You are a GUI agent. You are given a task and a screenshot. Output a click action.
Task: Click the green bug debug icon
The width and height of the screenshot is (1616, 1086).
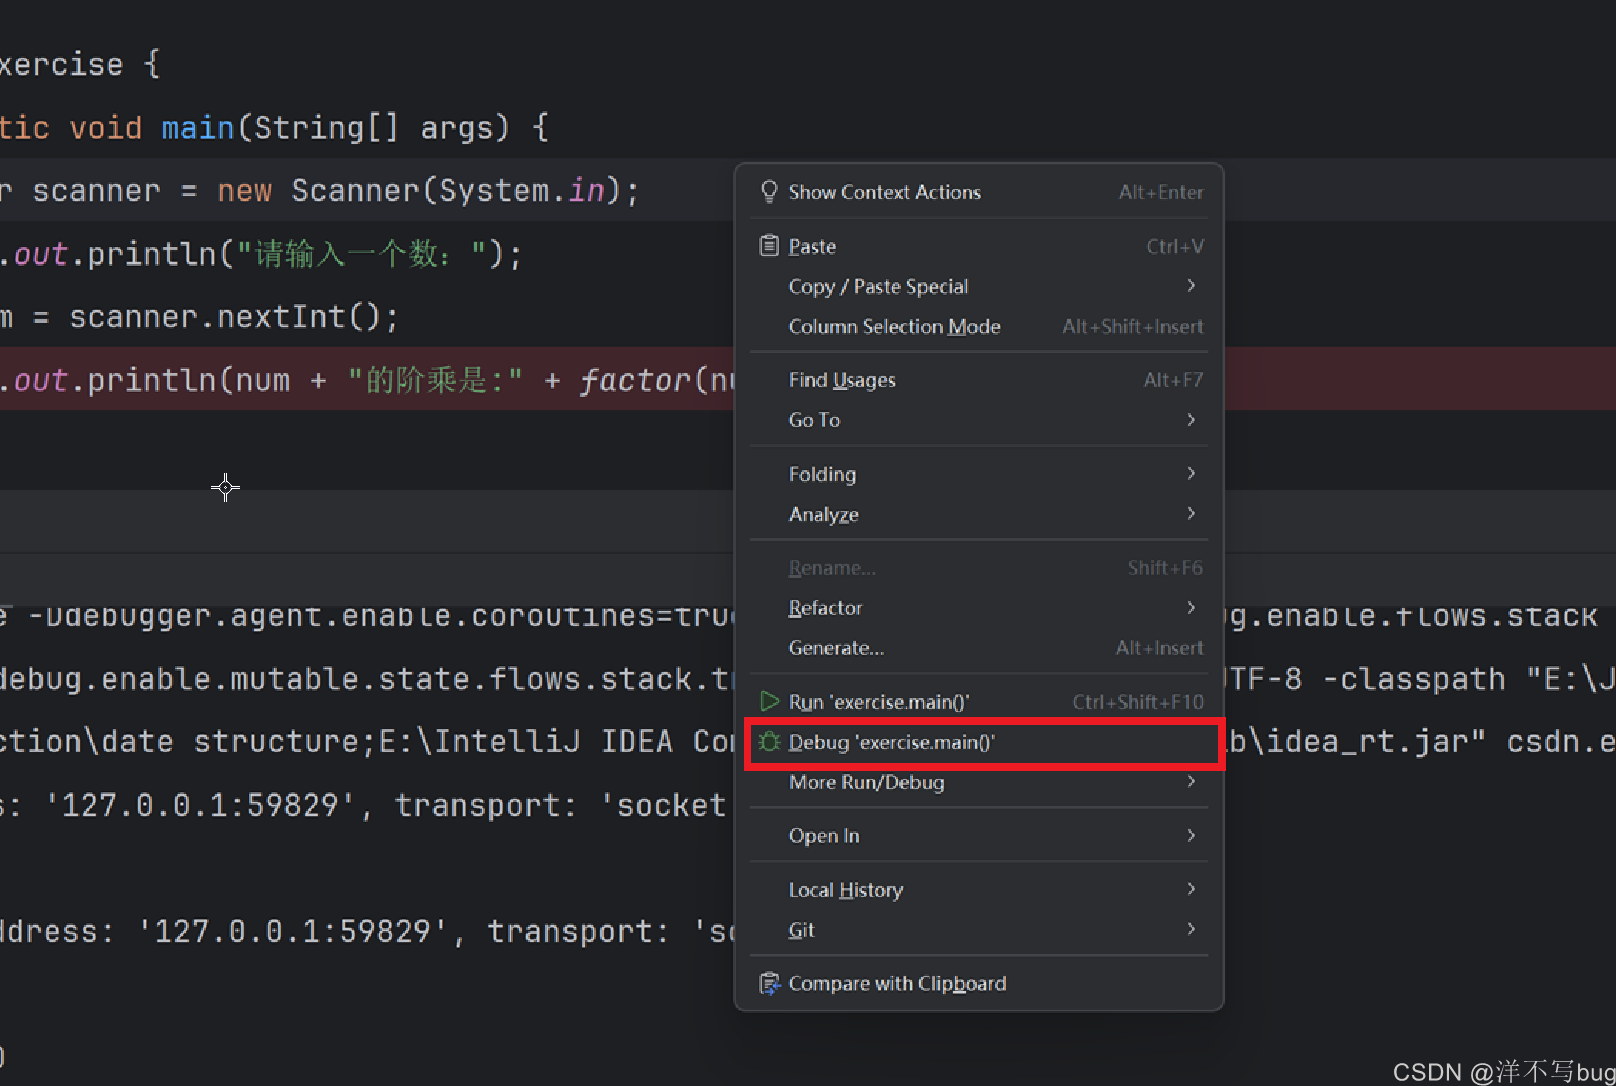(769, 742)
